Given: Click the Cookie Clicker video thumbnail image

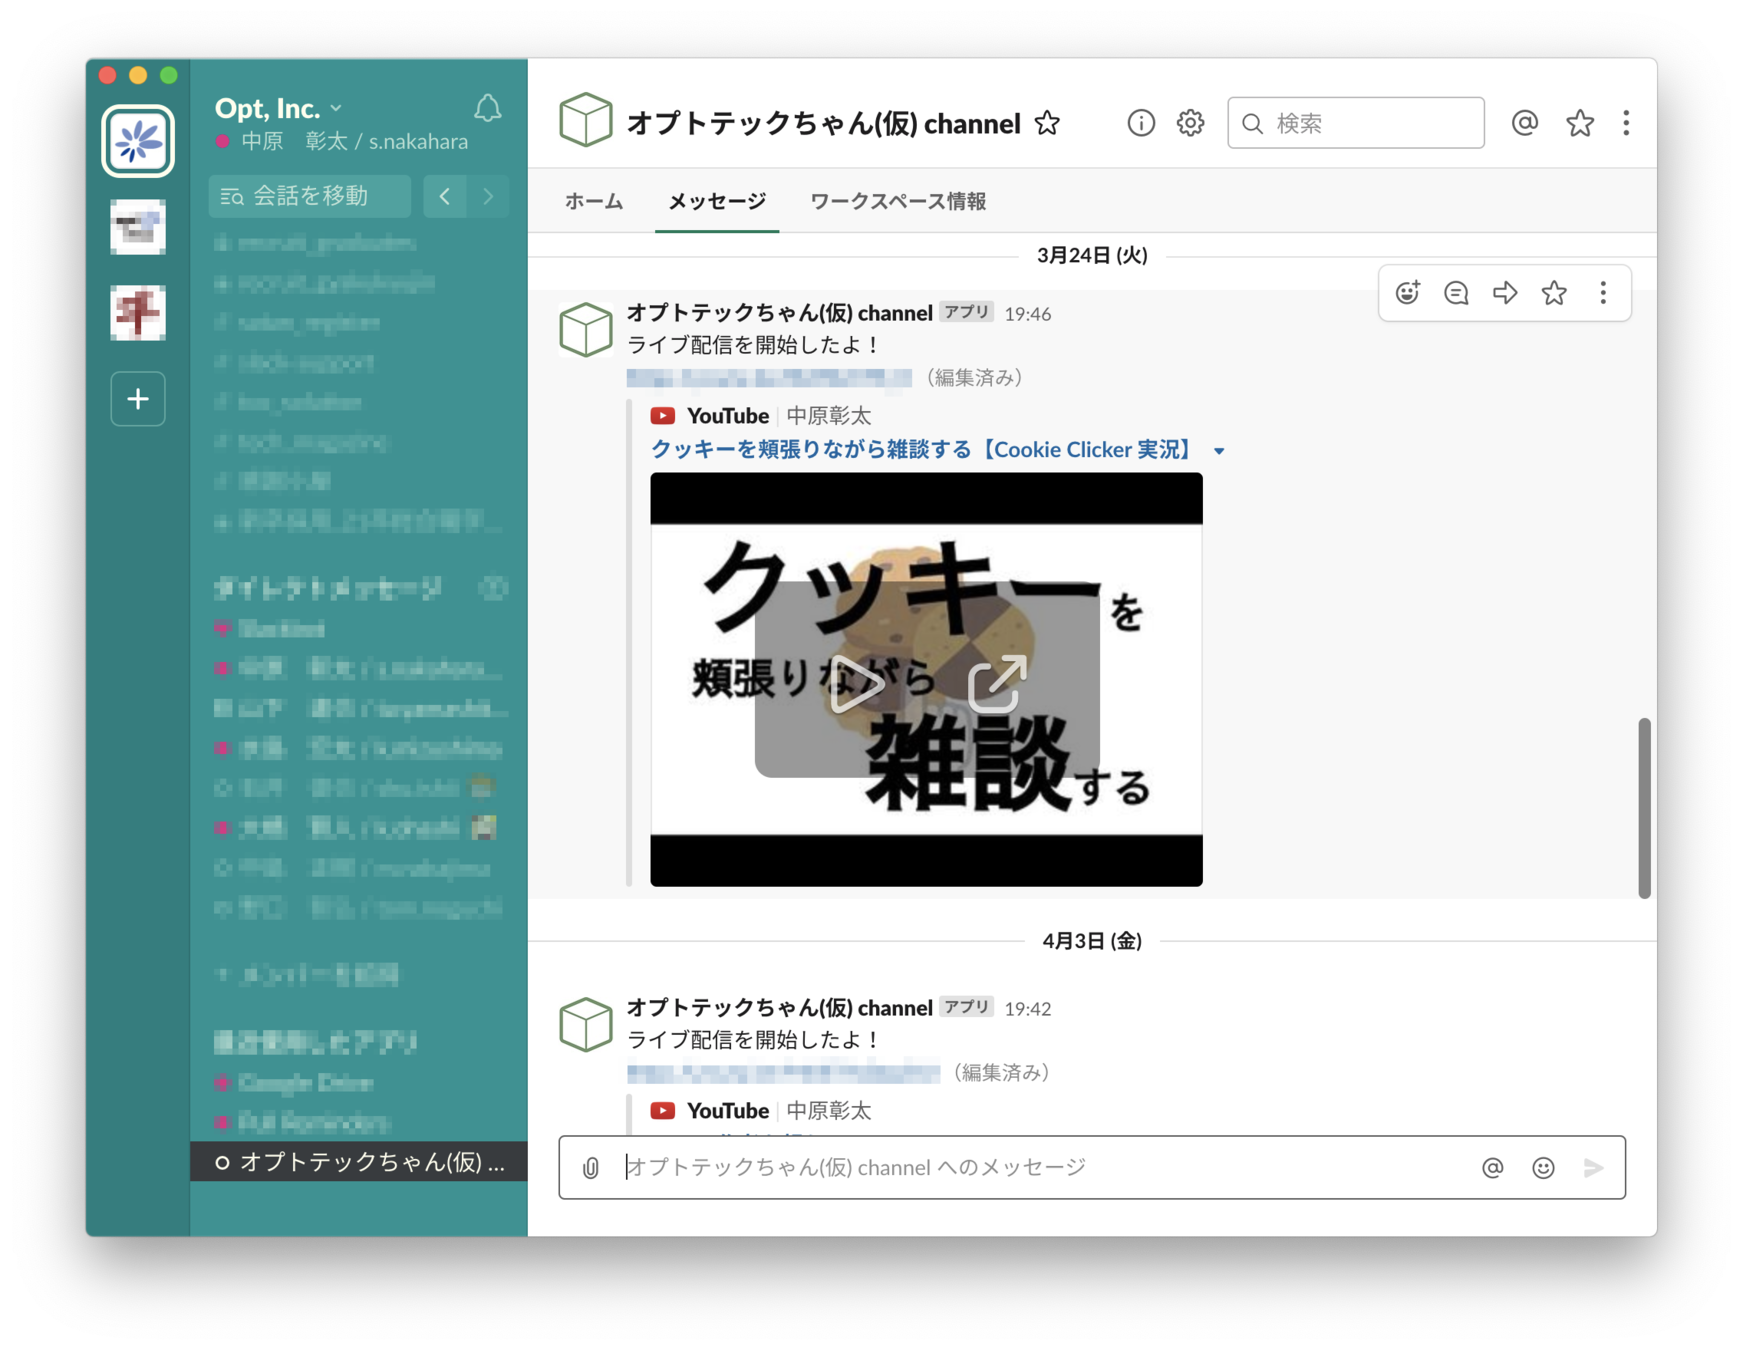Looking at the screenshot, I should [x=926, y=679].
